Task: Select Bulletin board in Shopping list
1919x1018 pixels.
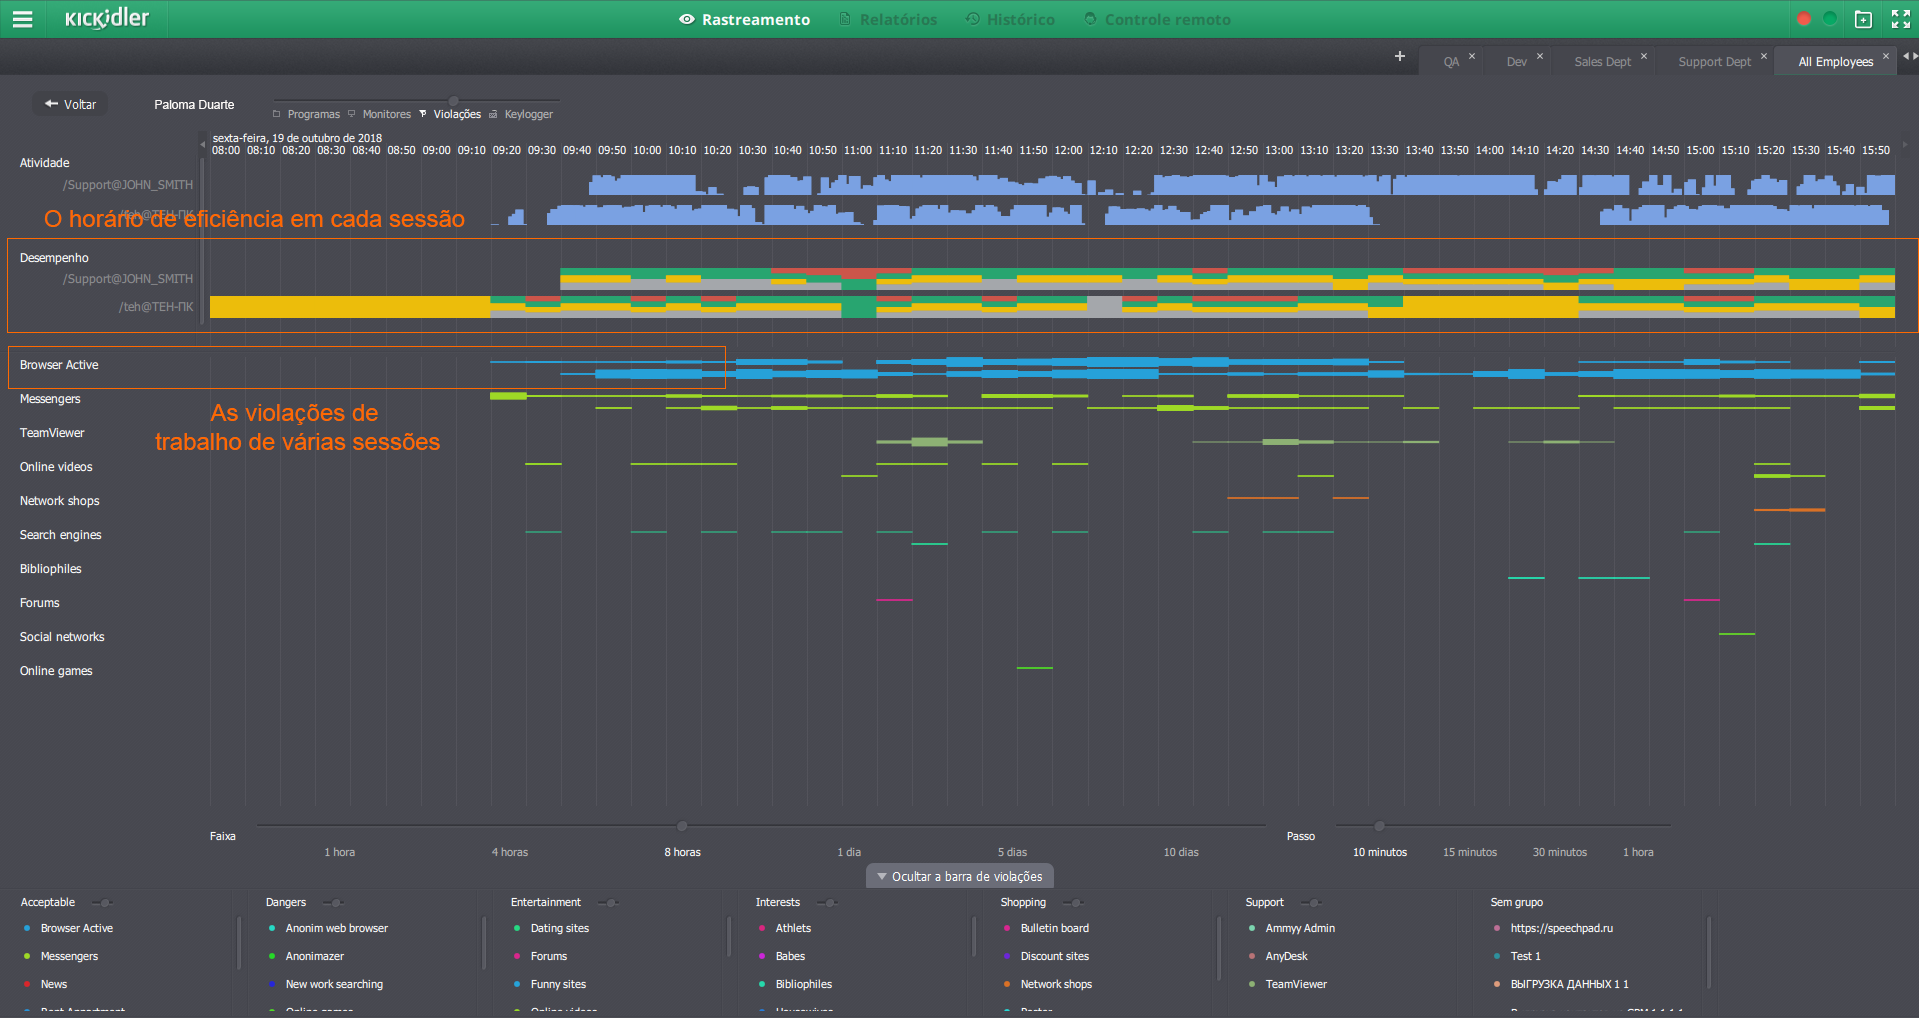Action: pyautogui.click(x=1054, y=928)
